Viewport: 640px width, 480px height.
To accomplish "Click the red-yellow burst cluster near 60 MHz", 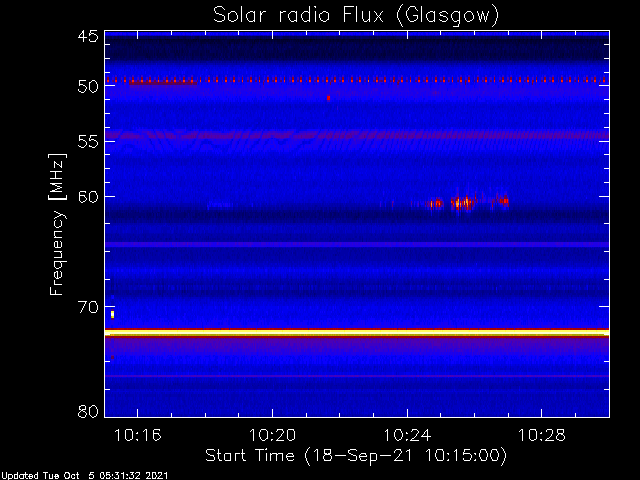I will 469,202.
